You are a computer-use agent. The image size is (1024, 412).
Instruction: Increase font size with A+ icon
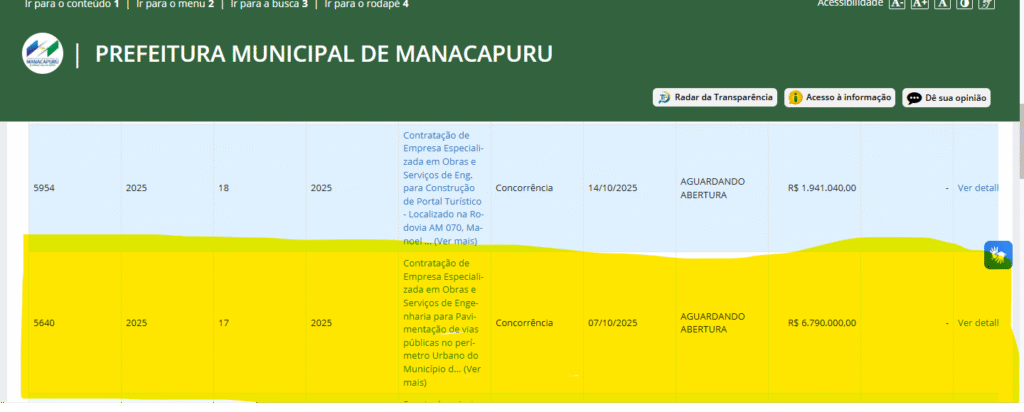pyautogui.click(x=920, y=4)
